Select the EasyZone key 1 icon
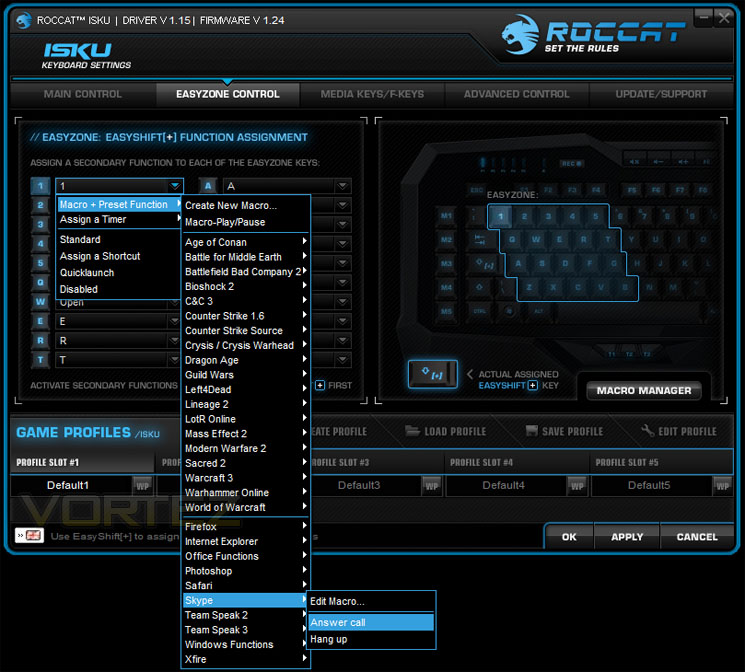 (40, 186)
